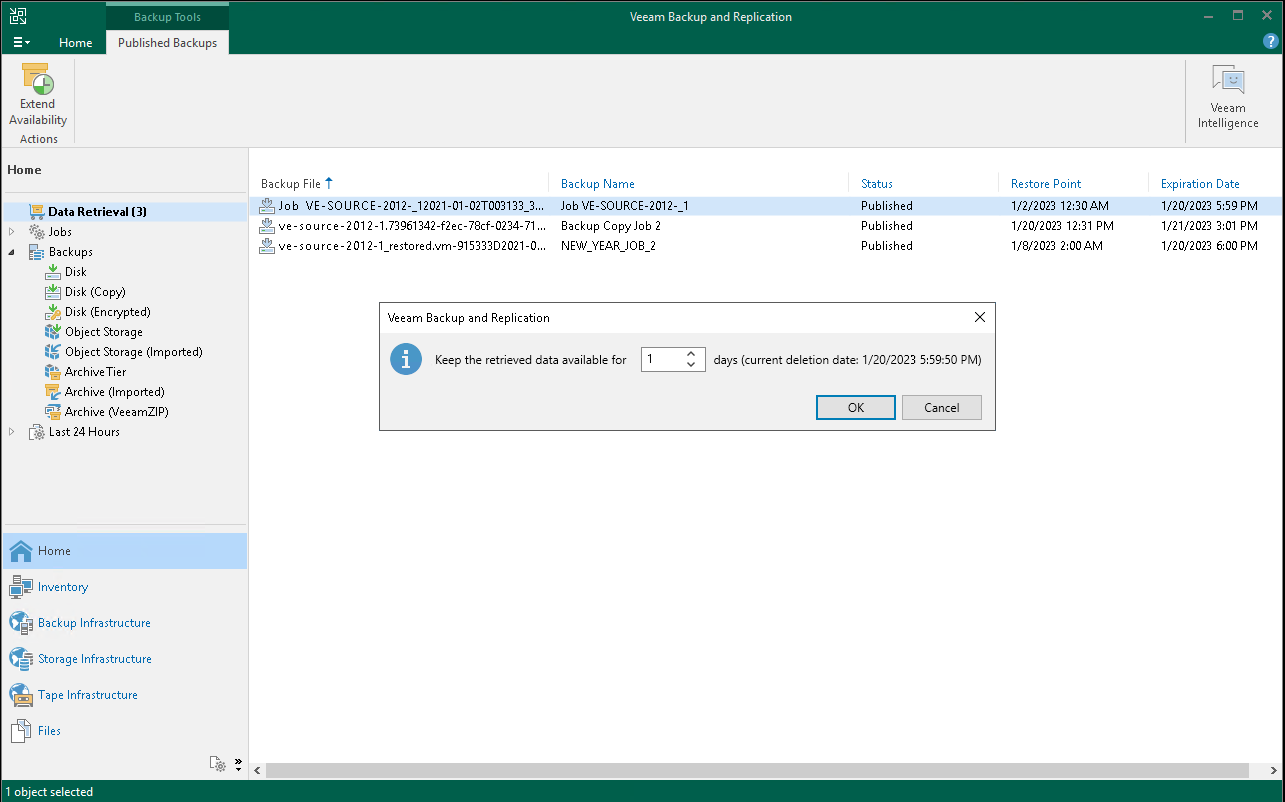Switch to the Home ribbon tab

(75, 43)
